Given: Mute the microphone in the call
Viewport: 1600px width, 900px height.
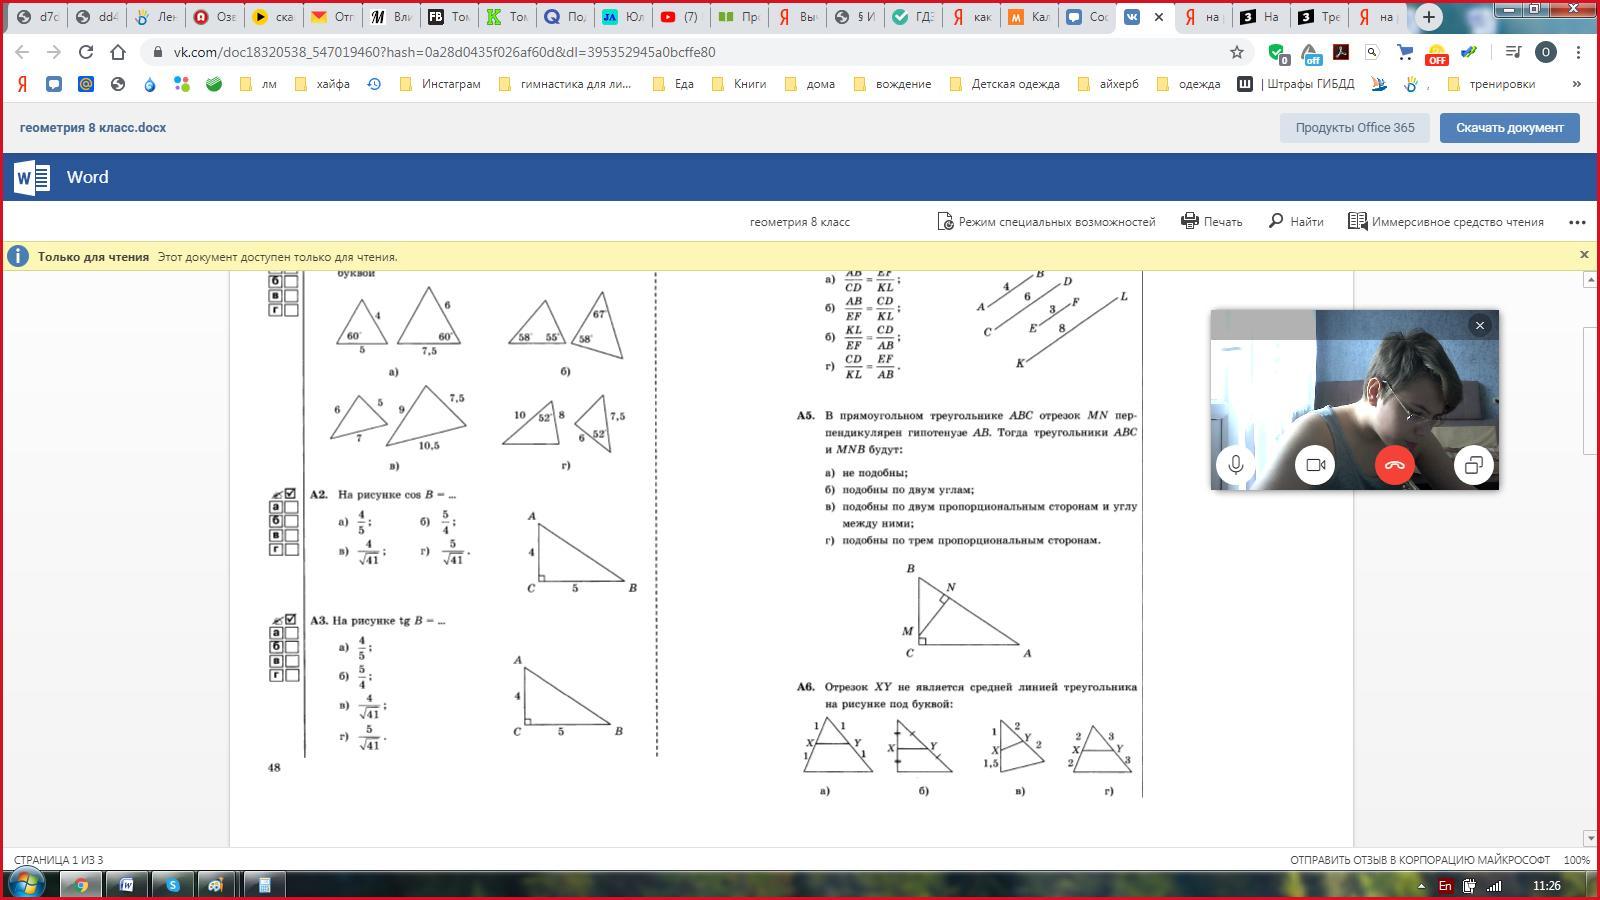Looking at the screenshot, I should coord(1236,465).
